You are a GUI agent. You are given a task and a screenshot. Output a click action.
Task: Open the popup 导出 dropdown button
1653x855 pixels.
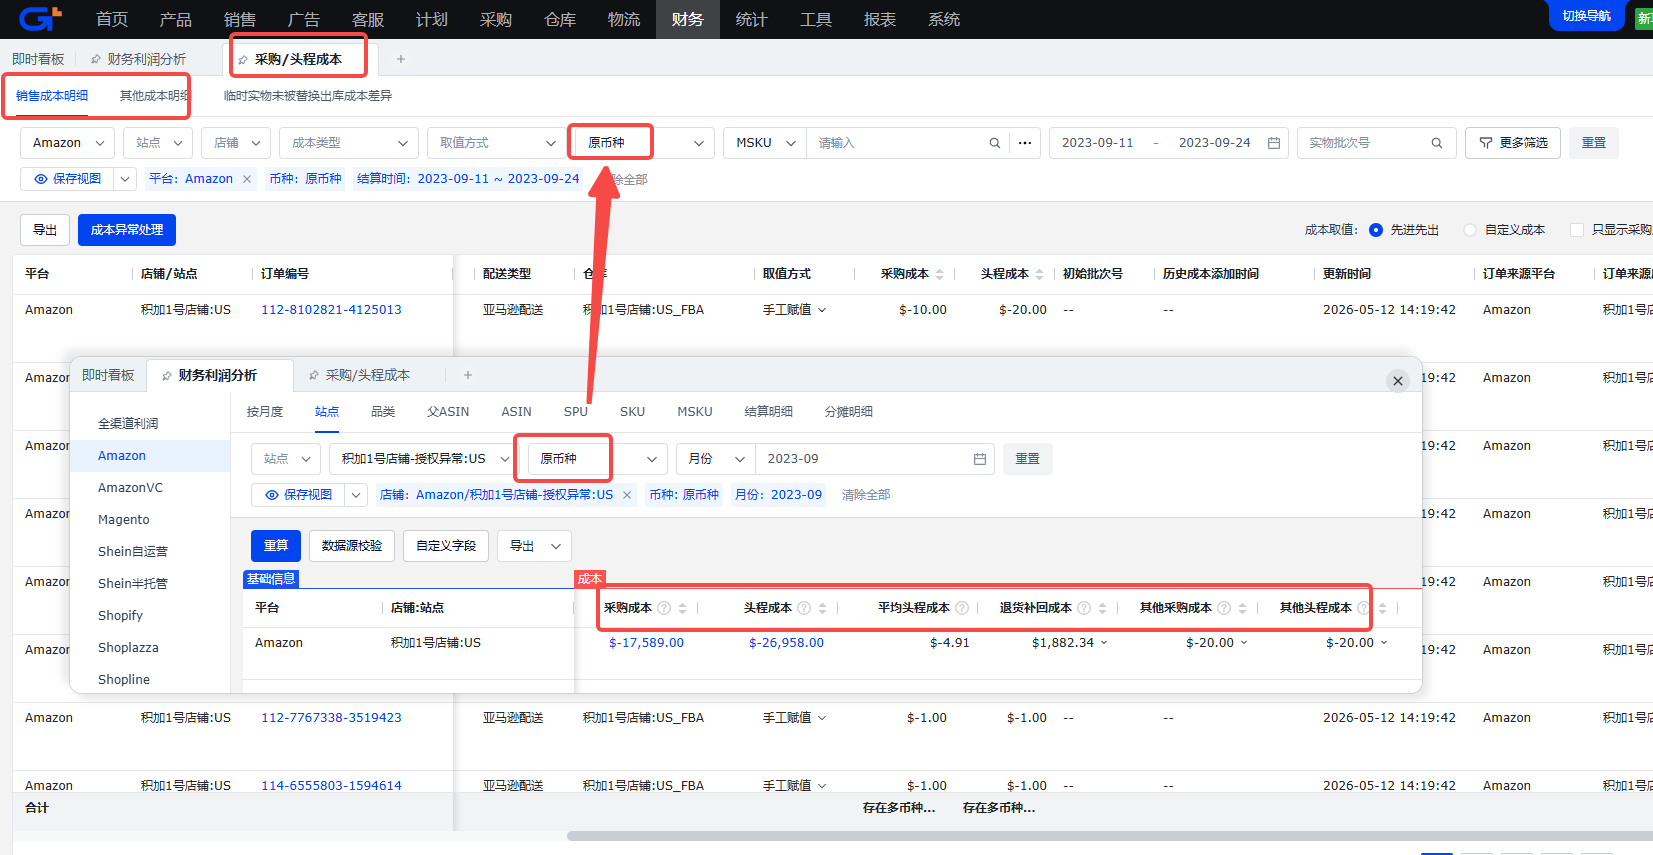[535, 546]
